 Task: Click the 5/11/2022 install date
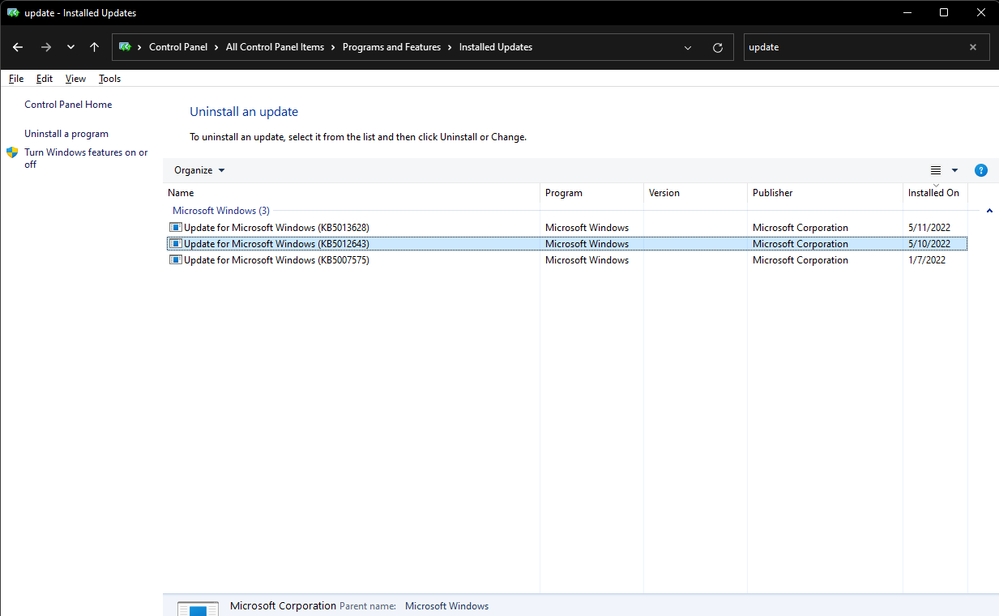tap(929, 227)
